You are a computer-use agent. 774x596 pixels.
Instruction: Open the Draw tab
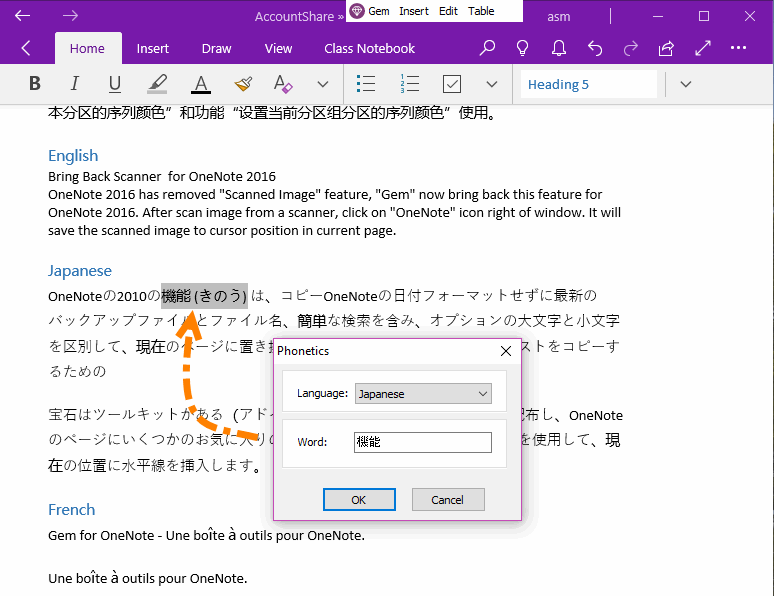point(216,48)
